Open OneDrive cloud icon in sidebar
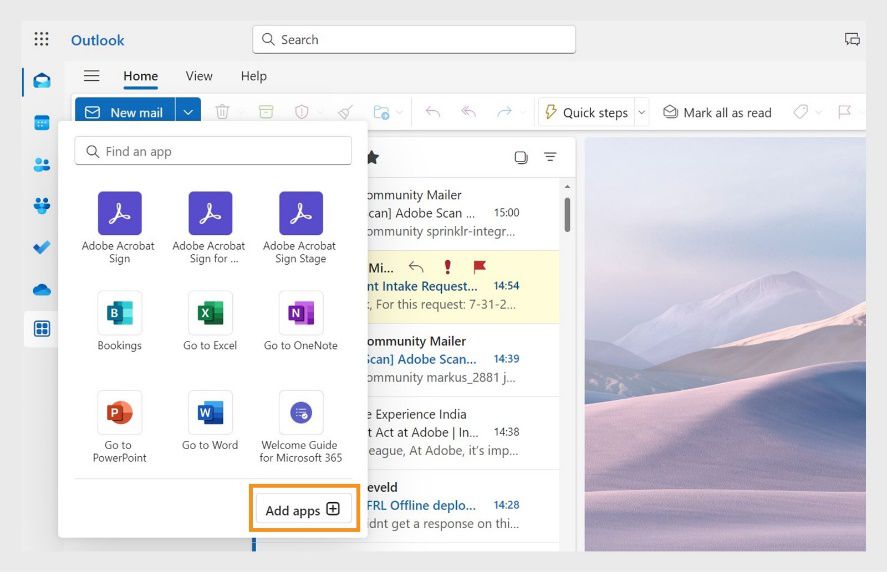This screenshot has width=887, height=572. point(42,290)
